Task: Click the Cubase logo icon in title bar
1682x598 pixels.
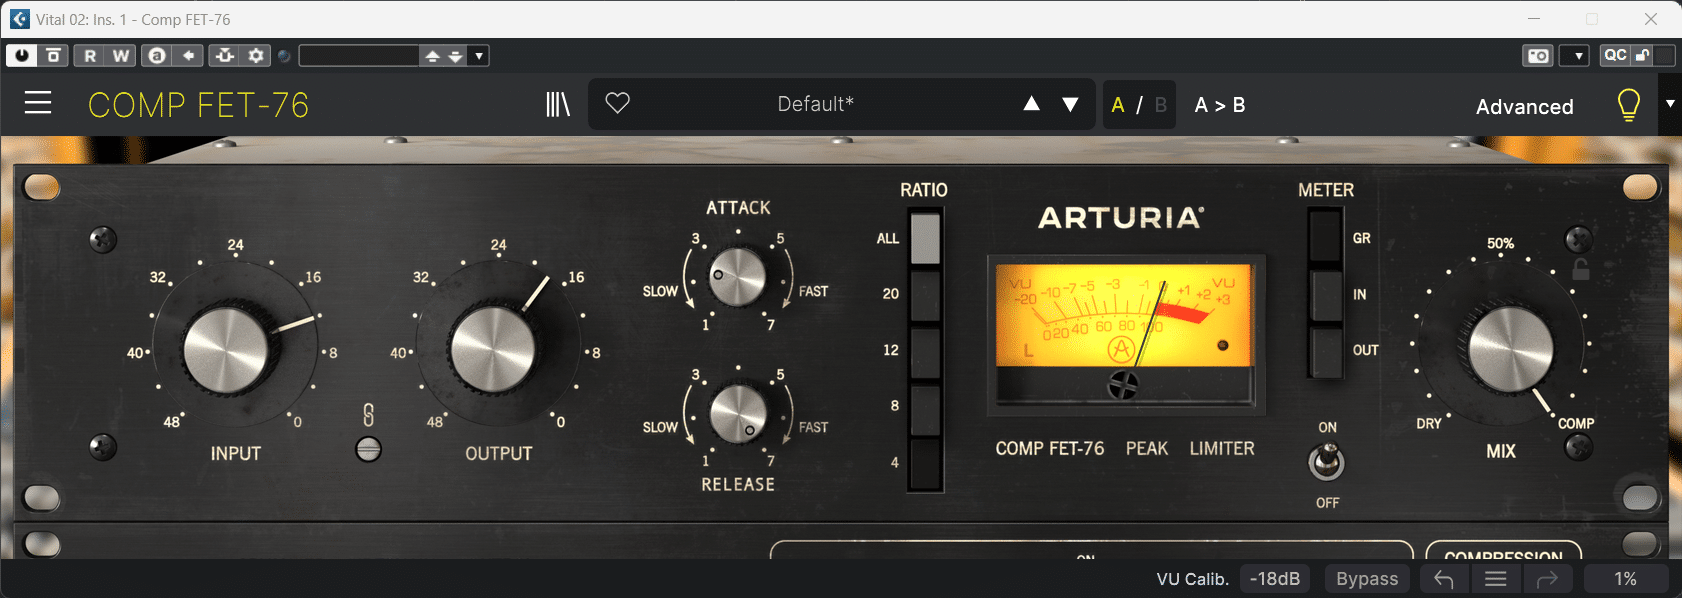Action: click(x=19, y=19)
